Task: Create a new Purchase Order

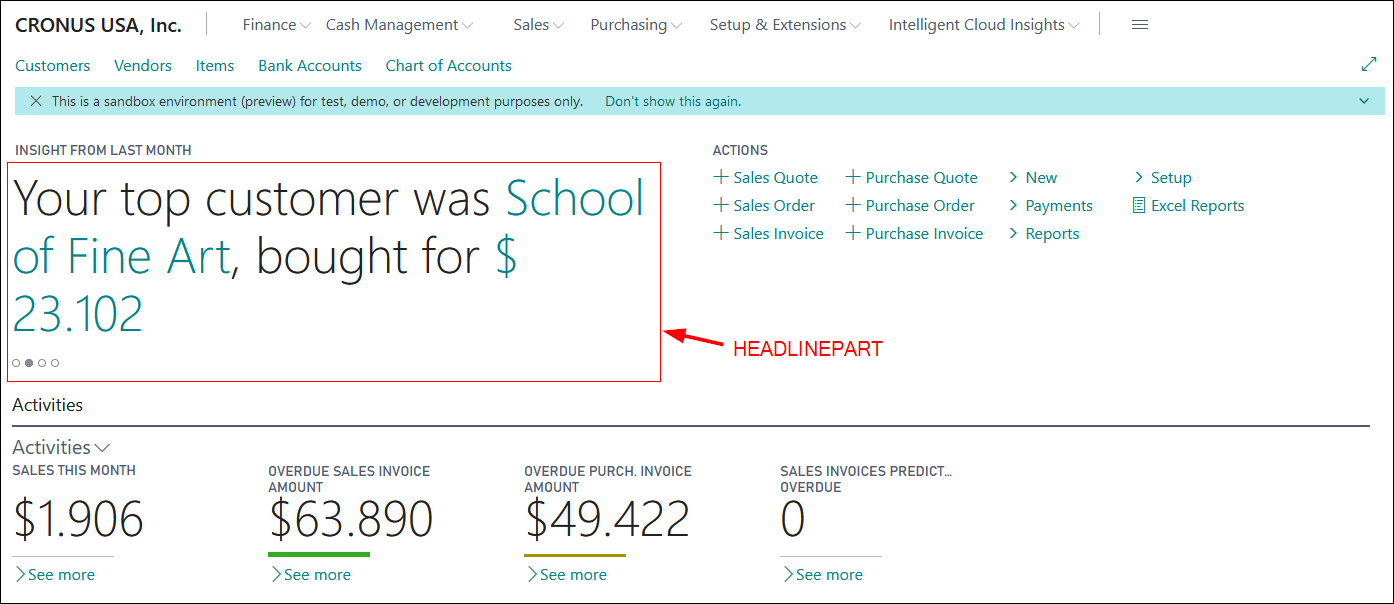Action: tap(920, 205)
